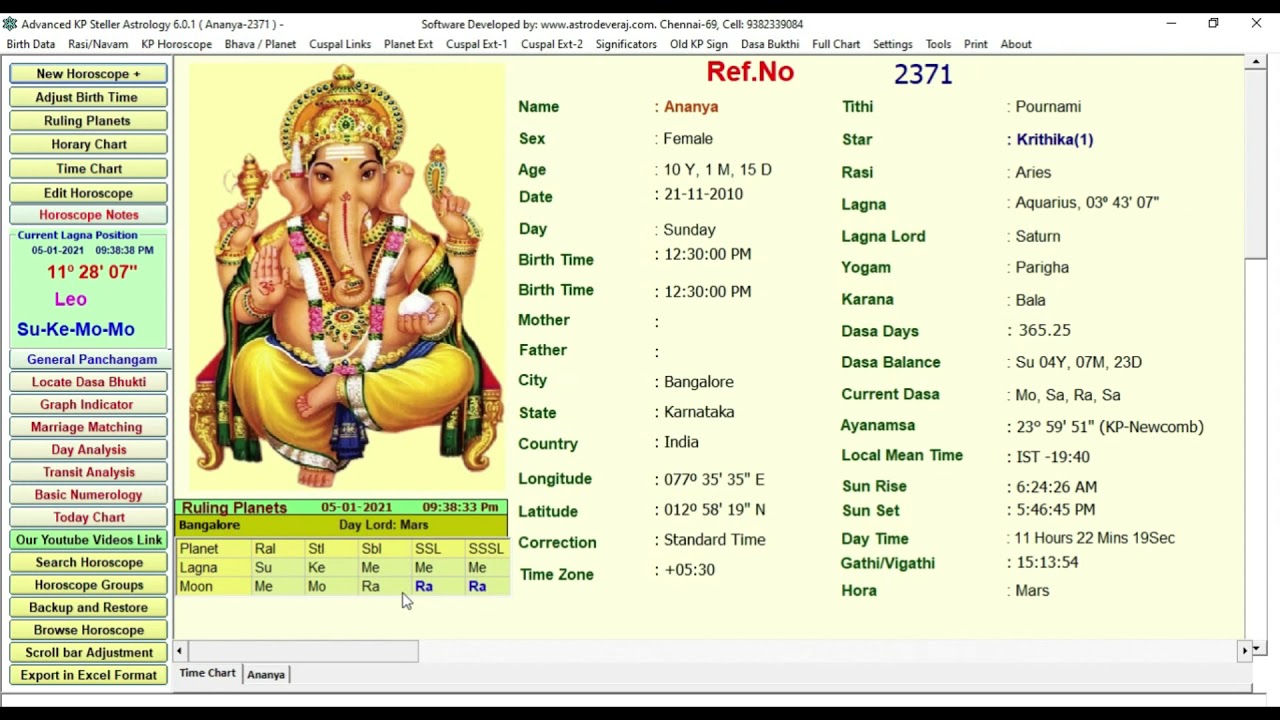
Task: Select the Time Chart tab
Action: coord(207,674)
